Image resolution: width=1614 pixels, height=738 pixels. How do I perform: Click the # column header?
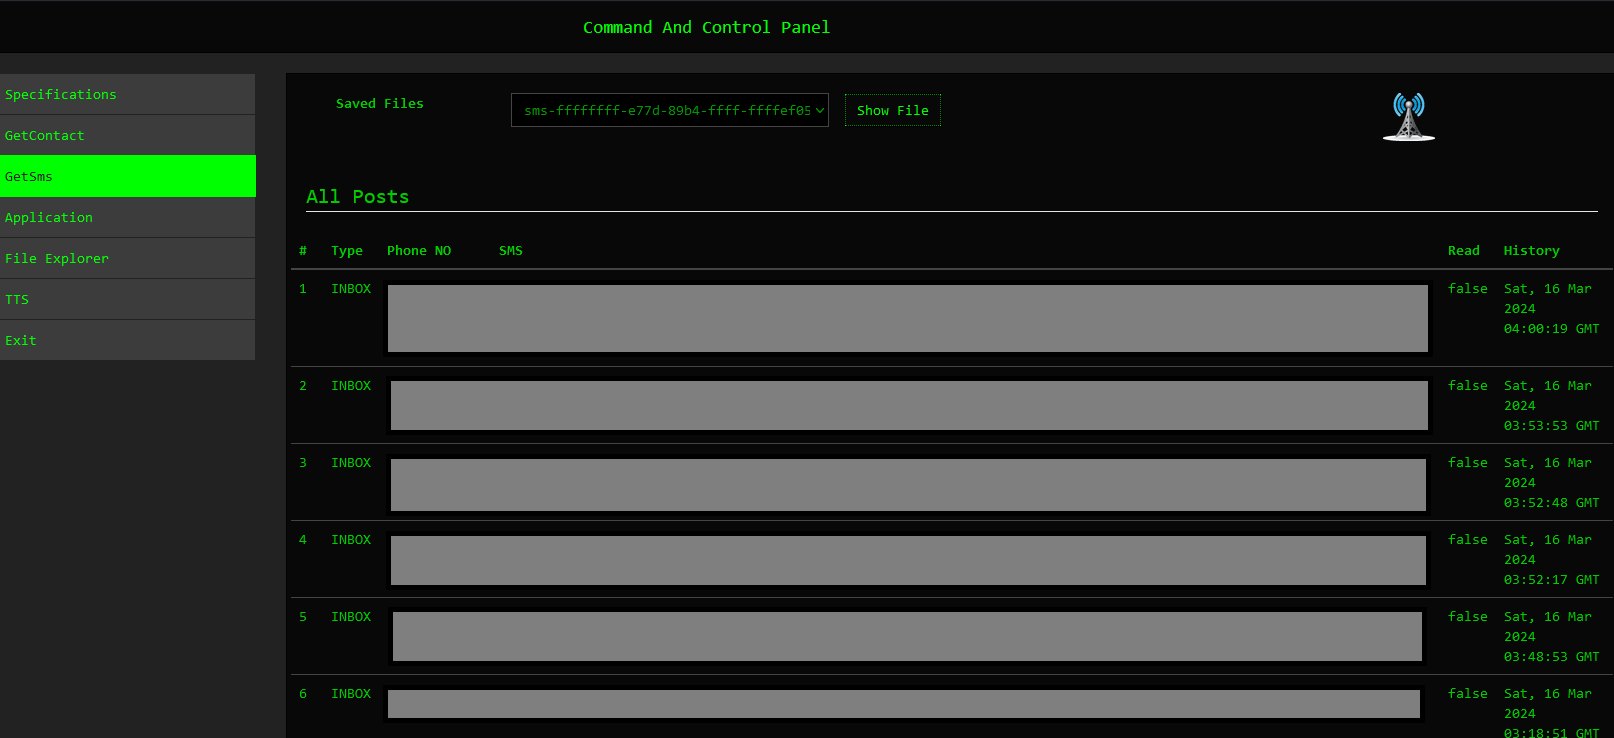coord(303,251)
